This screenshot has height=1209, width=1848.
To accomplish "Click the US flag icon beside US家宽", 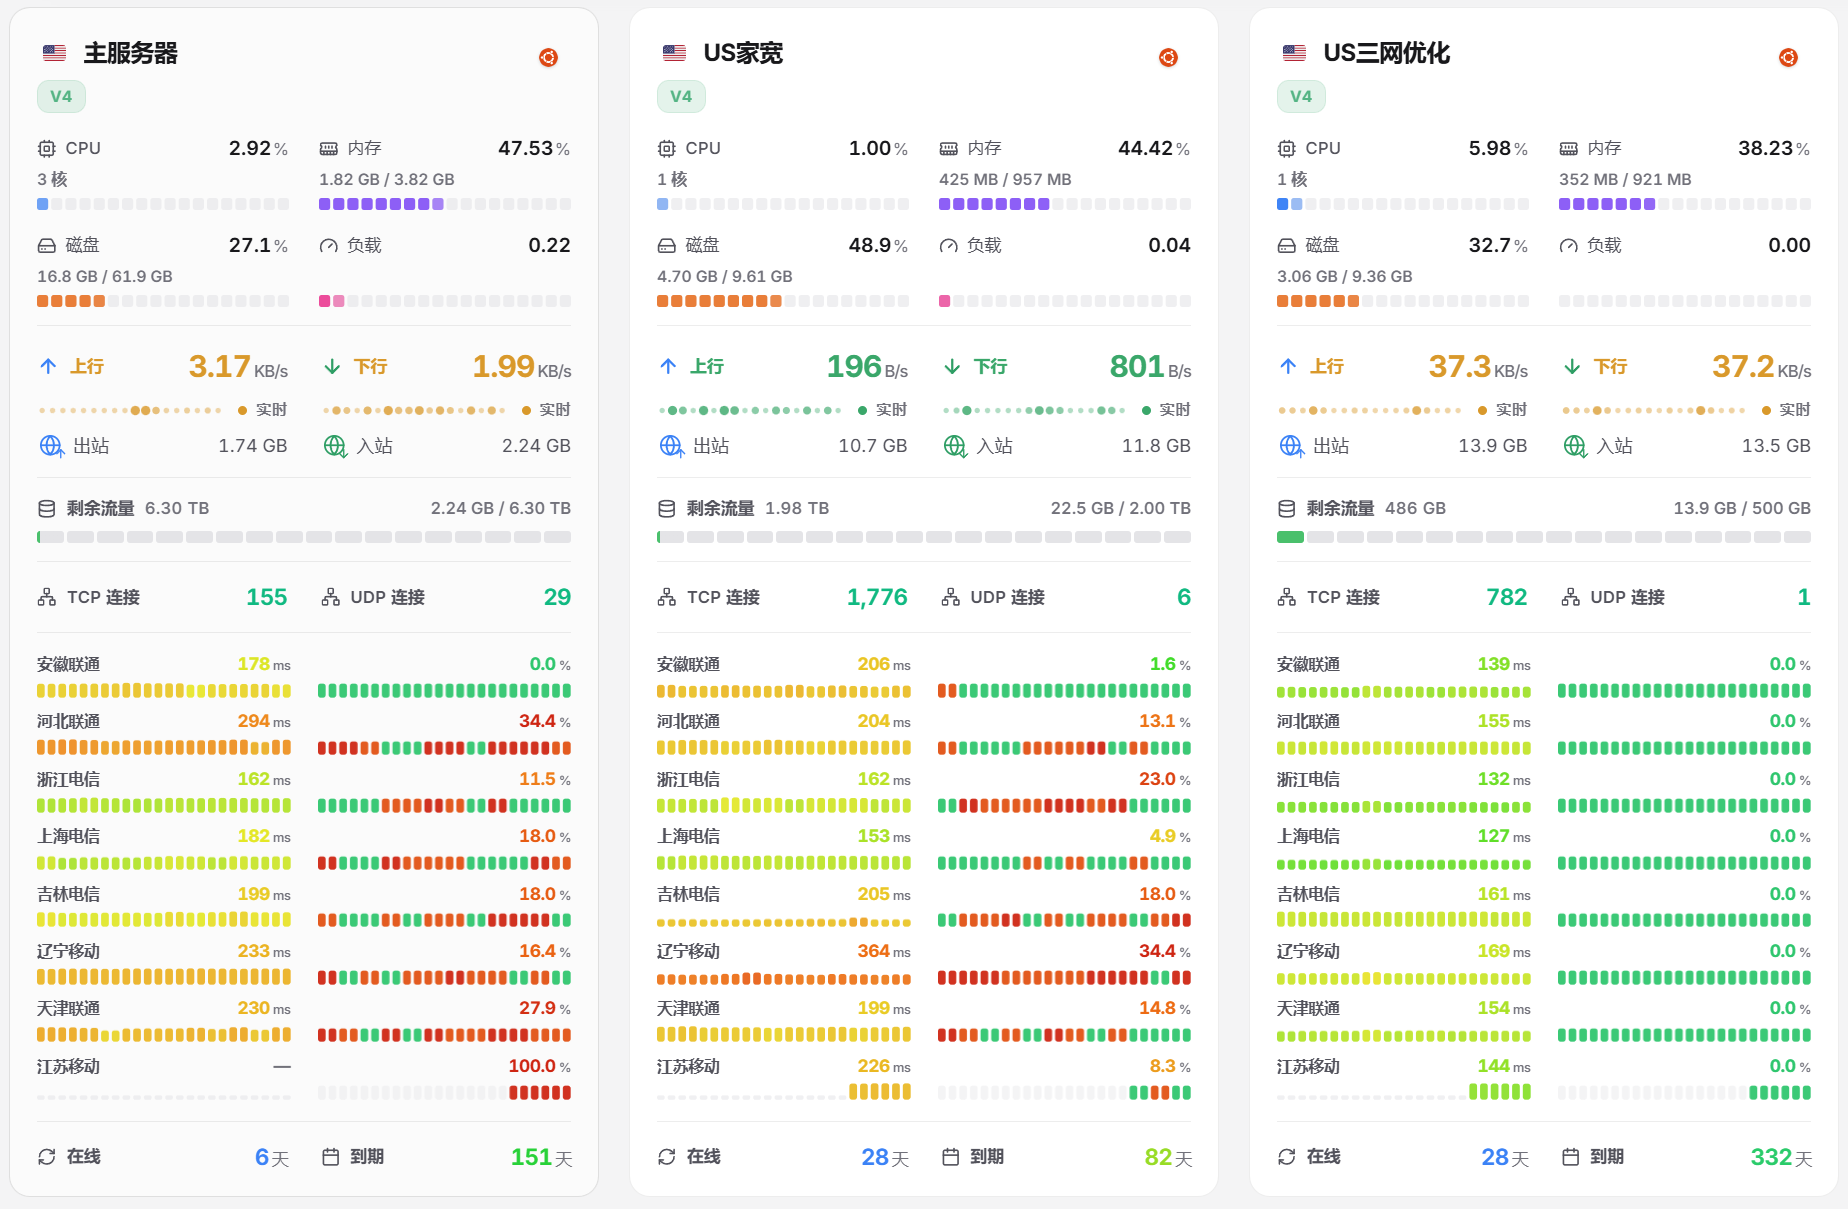I will coord(675,53).
